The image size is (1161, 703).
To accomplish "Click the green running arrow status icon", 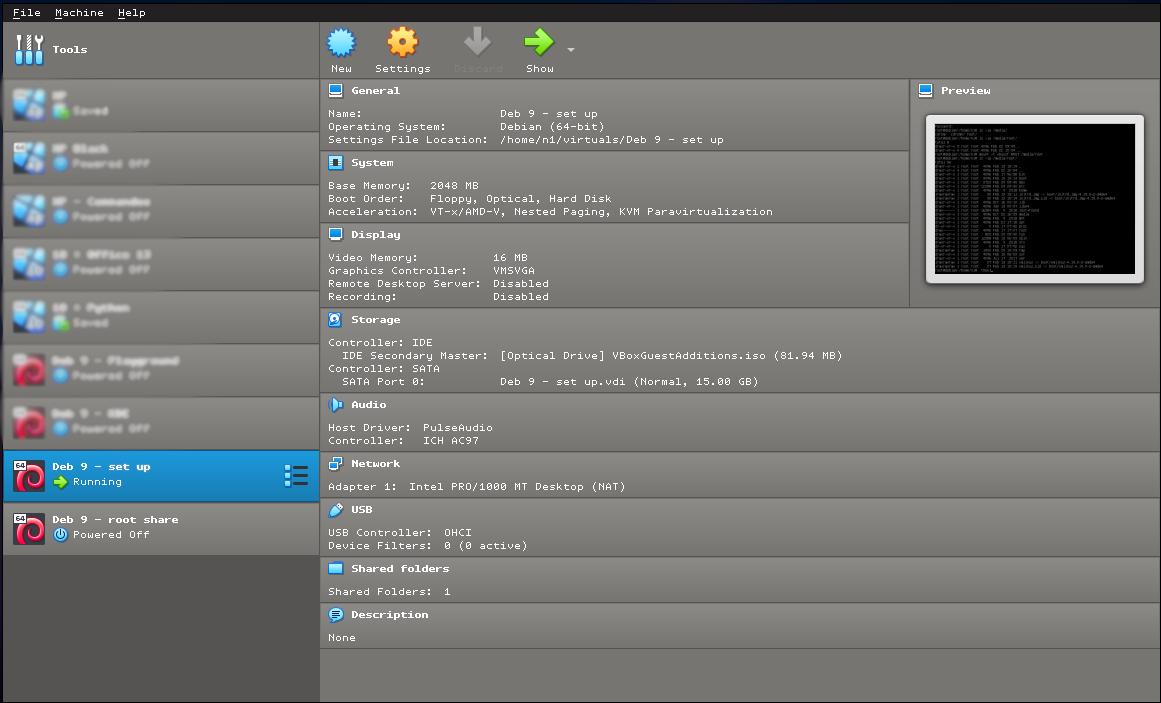I will coord(61,482).
